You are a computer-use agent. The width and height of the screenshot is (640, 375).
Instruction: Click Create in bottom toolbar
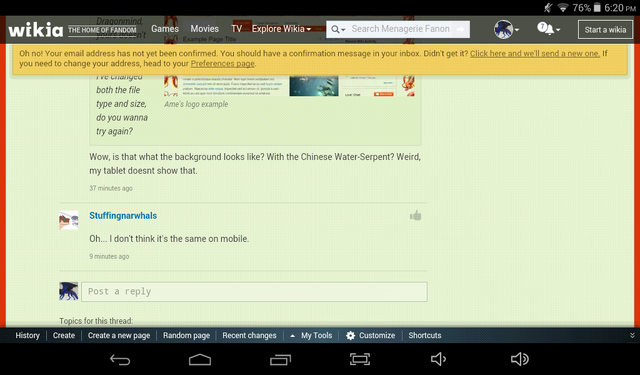[x=64, y=335]
